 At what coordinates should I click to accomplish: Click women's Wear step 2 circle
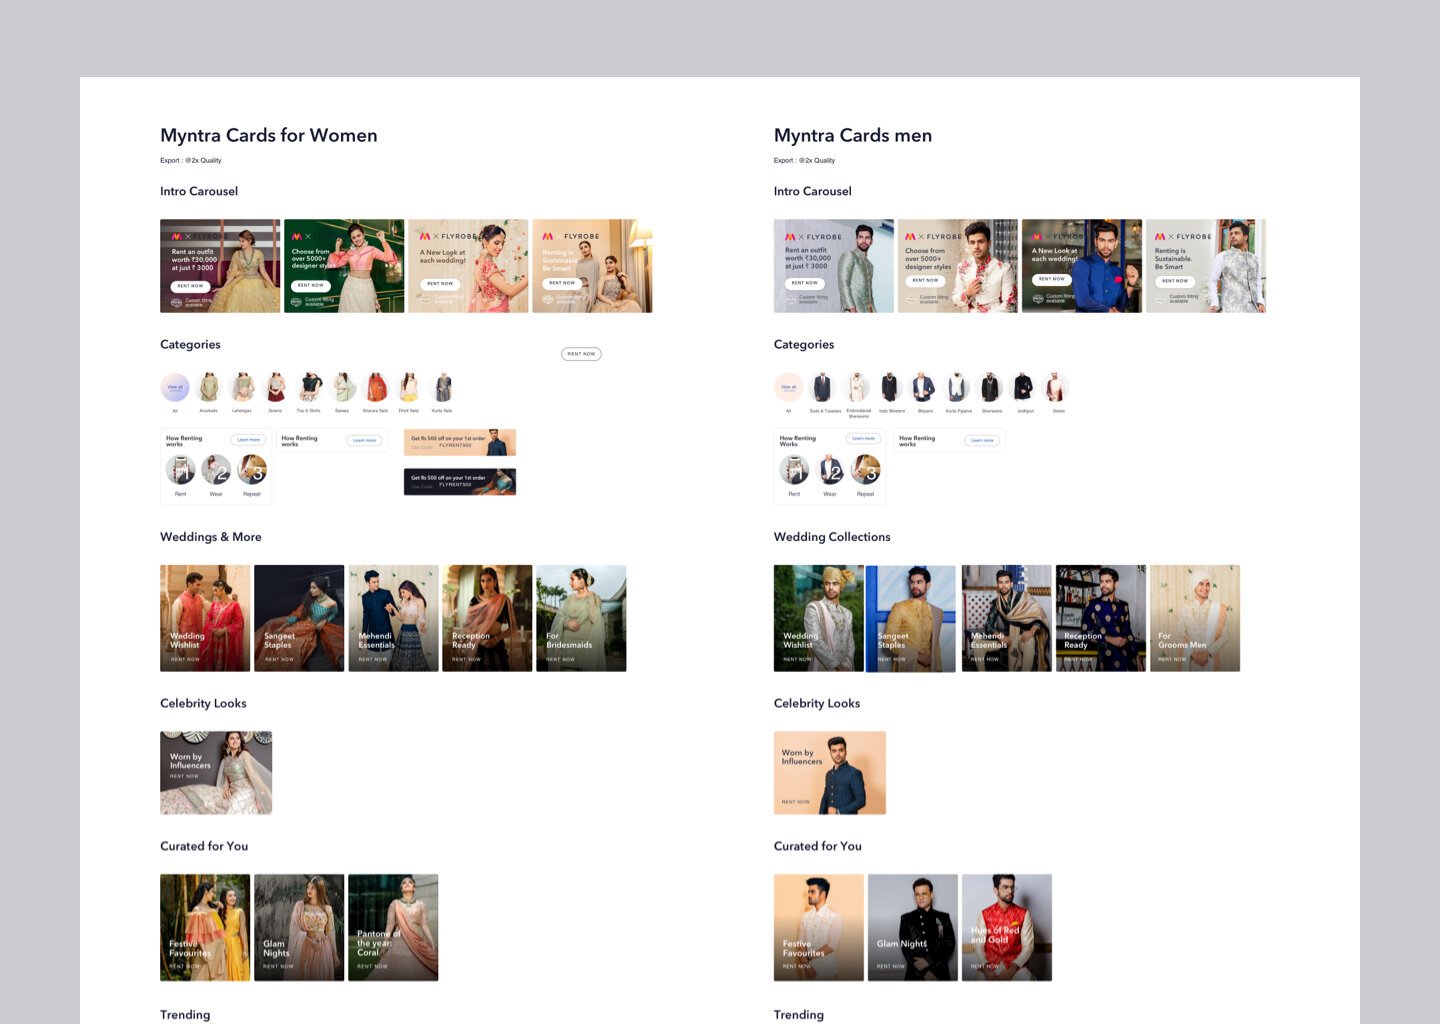tap(216, 469)
